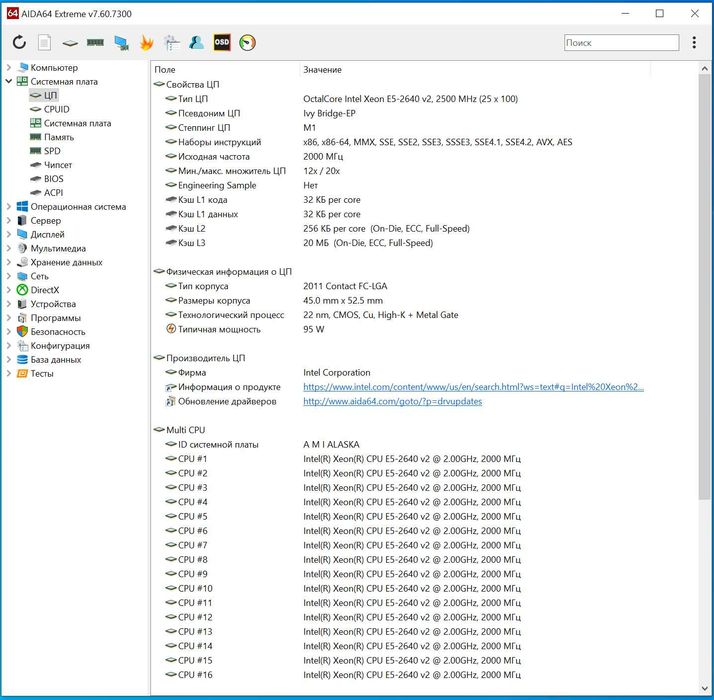Click the user account toolbar icon

pyautogui.click(x=197, y=42)
